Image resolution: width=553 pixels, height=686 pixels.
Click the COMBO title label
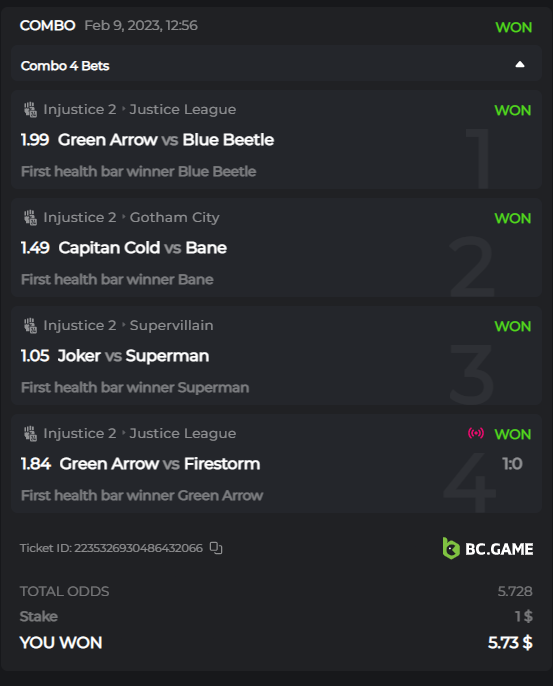(48, 25)
